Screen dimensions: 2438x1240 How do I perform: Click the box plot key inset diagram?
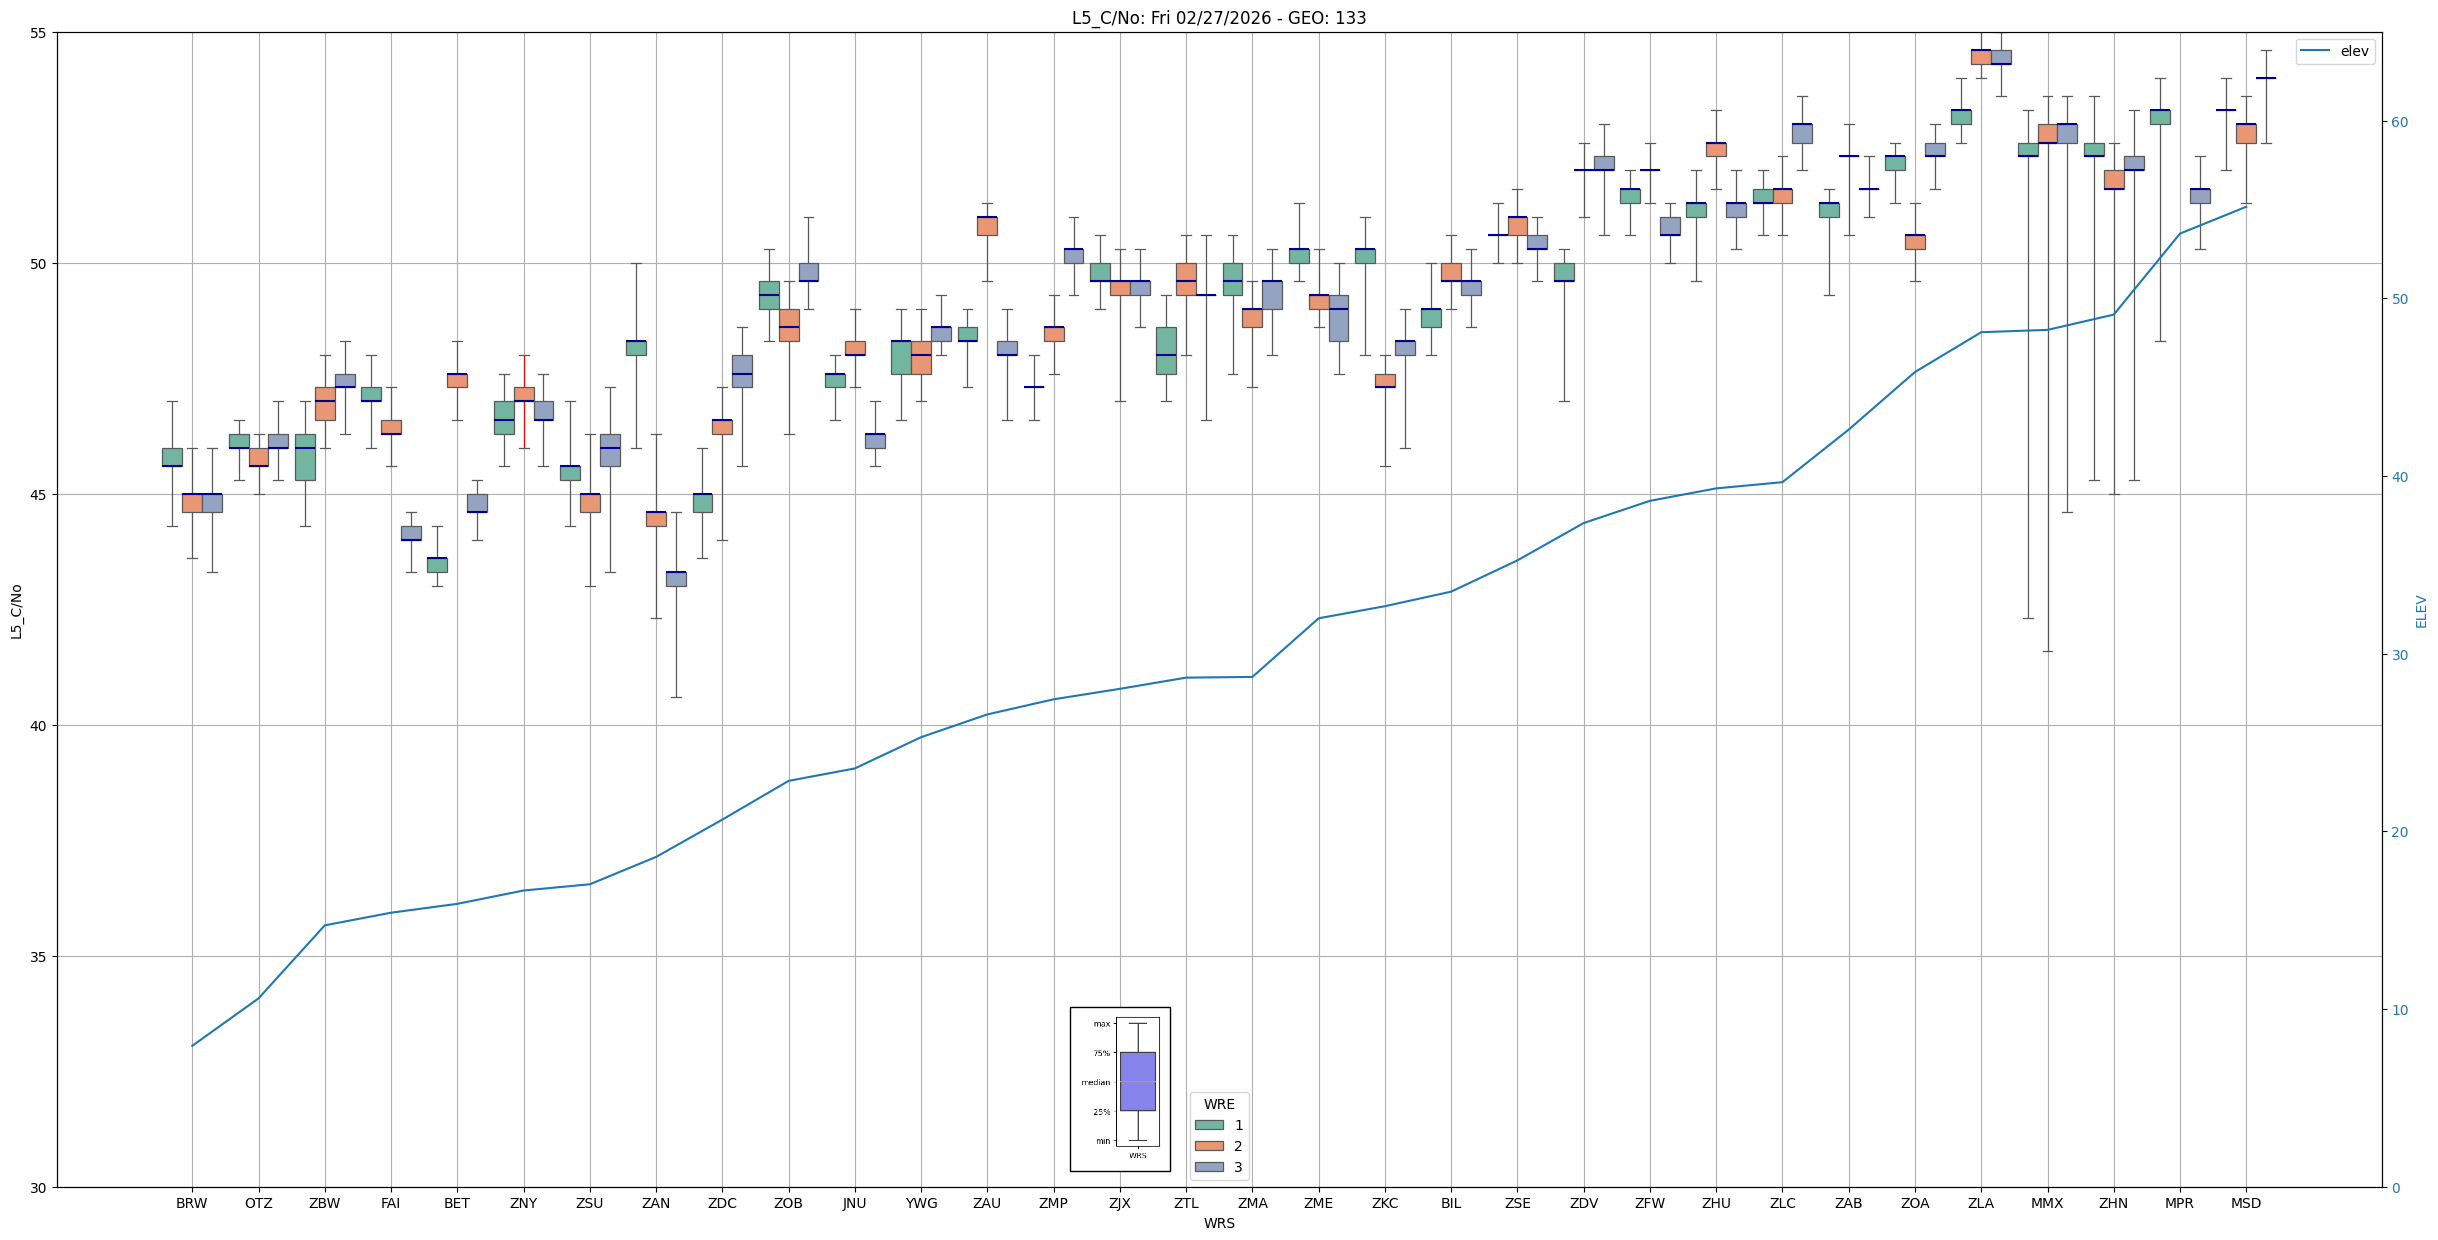[x=1120, y=1089]
